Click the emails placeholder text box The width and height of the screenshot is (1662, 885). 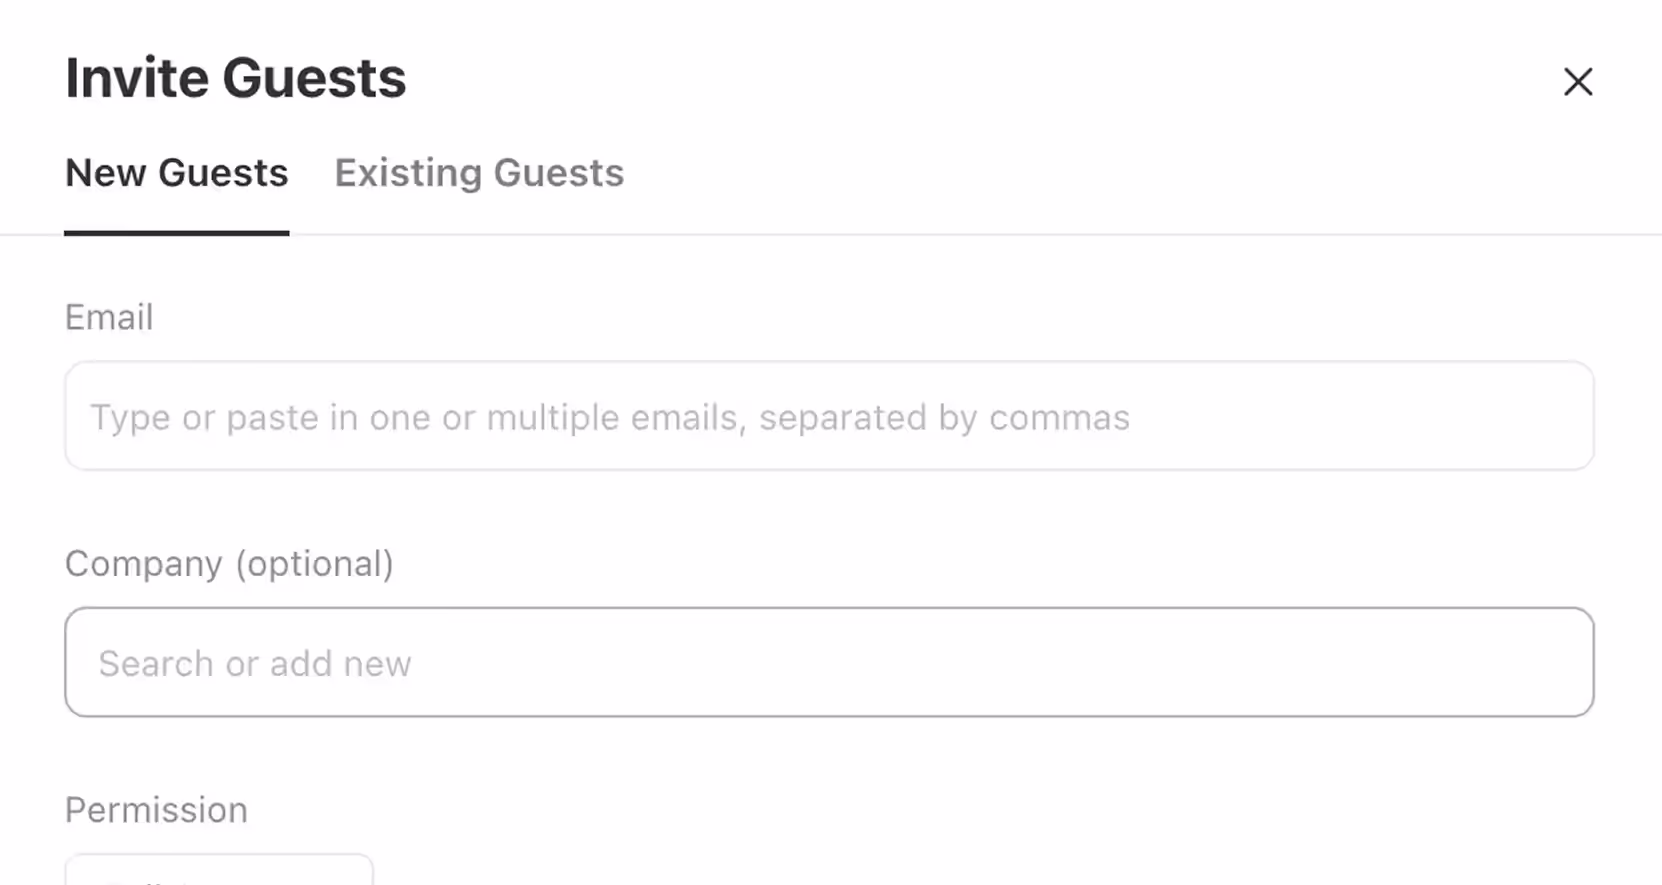829,416
